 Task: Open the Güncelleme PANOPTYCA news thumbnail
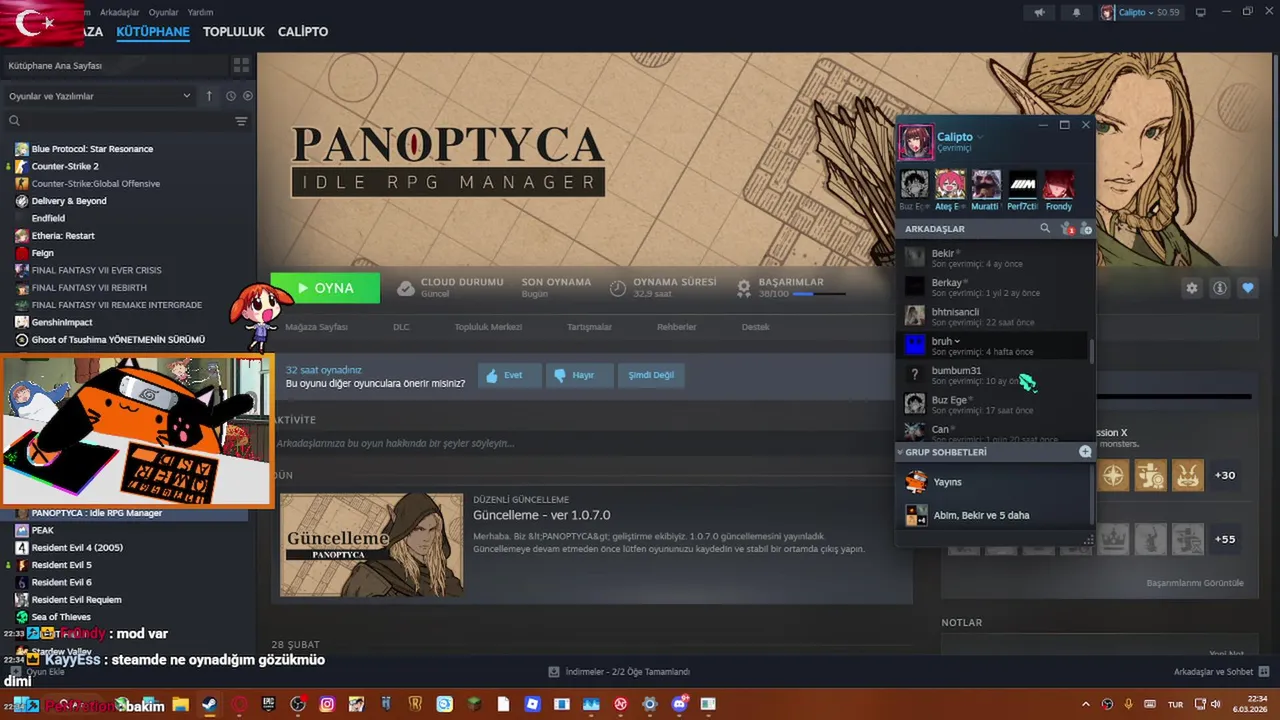(372, 545)
